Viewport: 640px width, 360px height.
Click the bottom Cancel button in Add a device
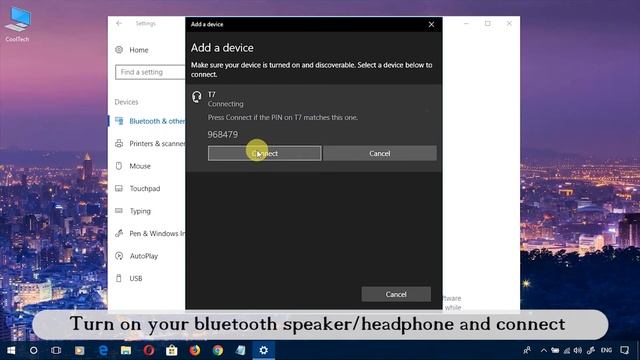click(x=396, y=294)
